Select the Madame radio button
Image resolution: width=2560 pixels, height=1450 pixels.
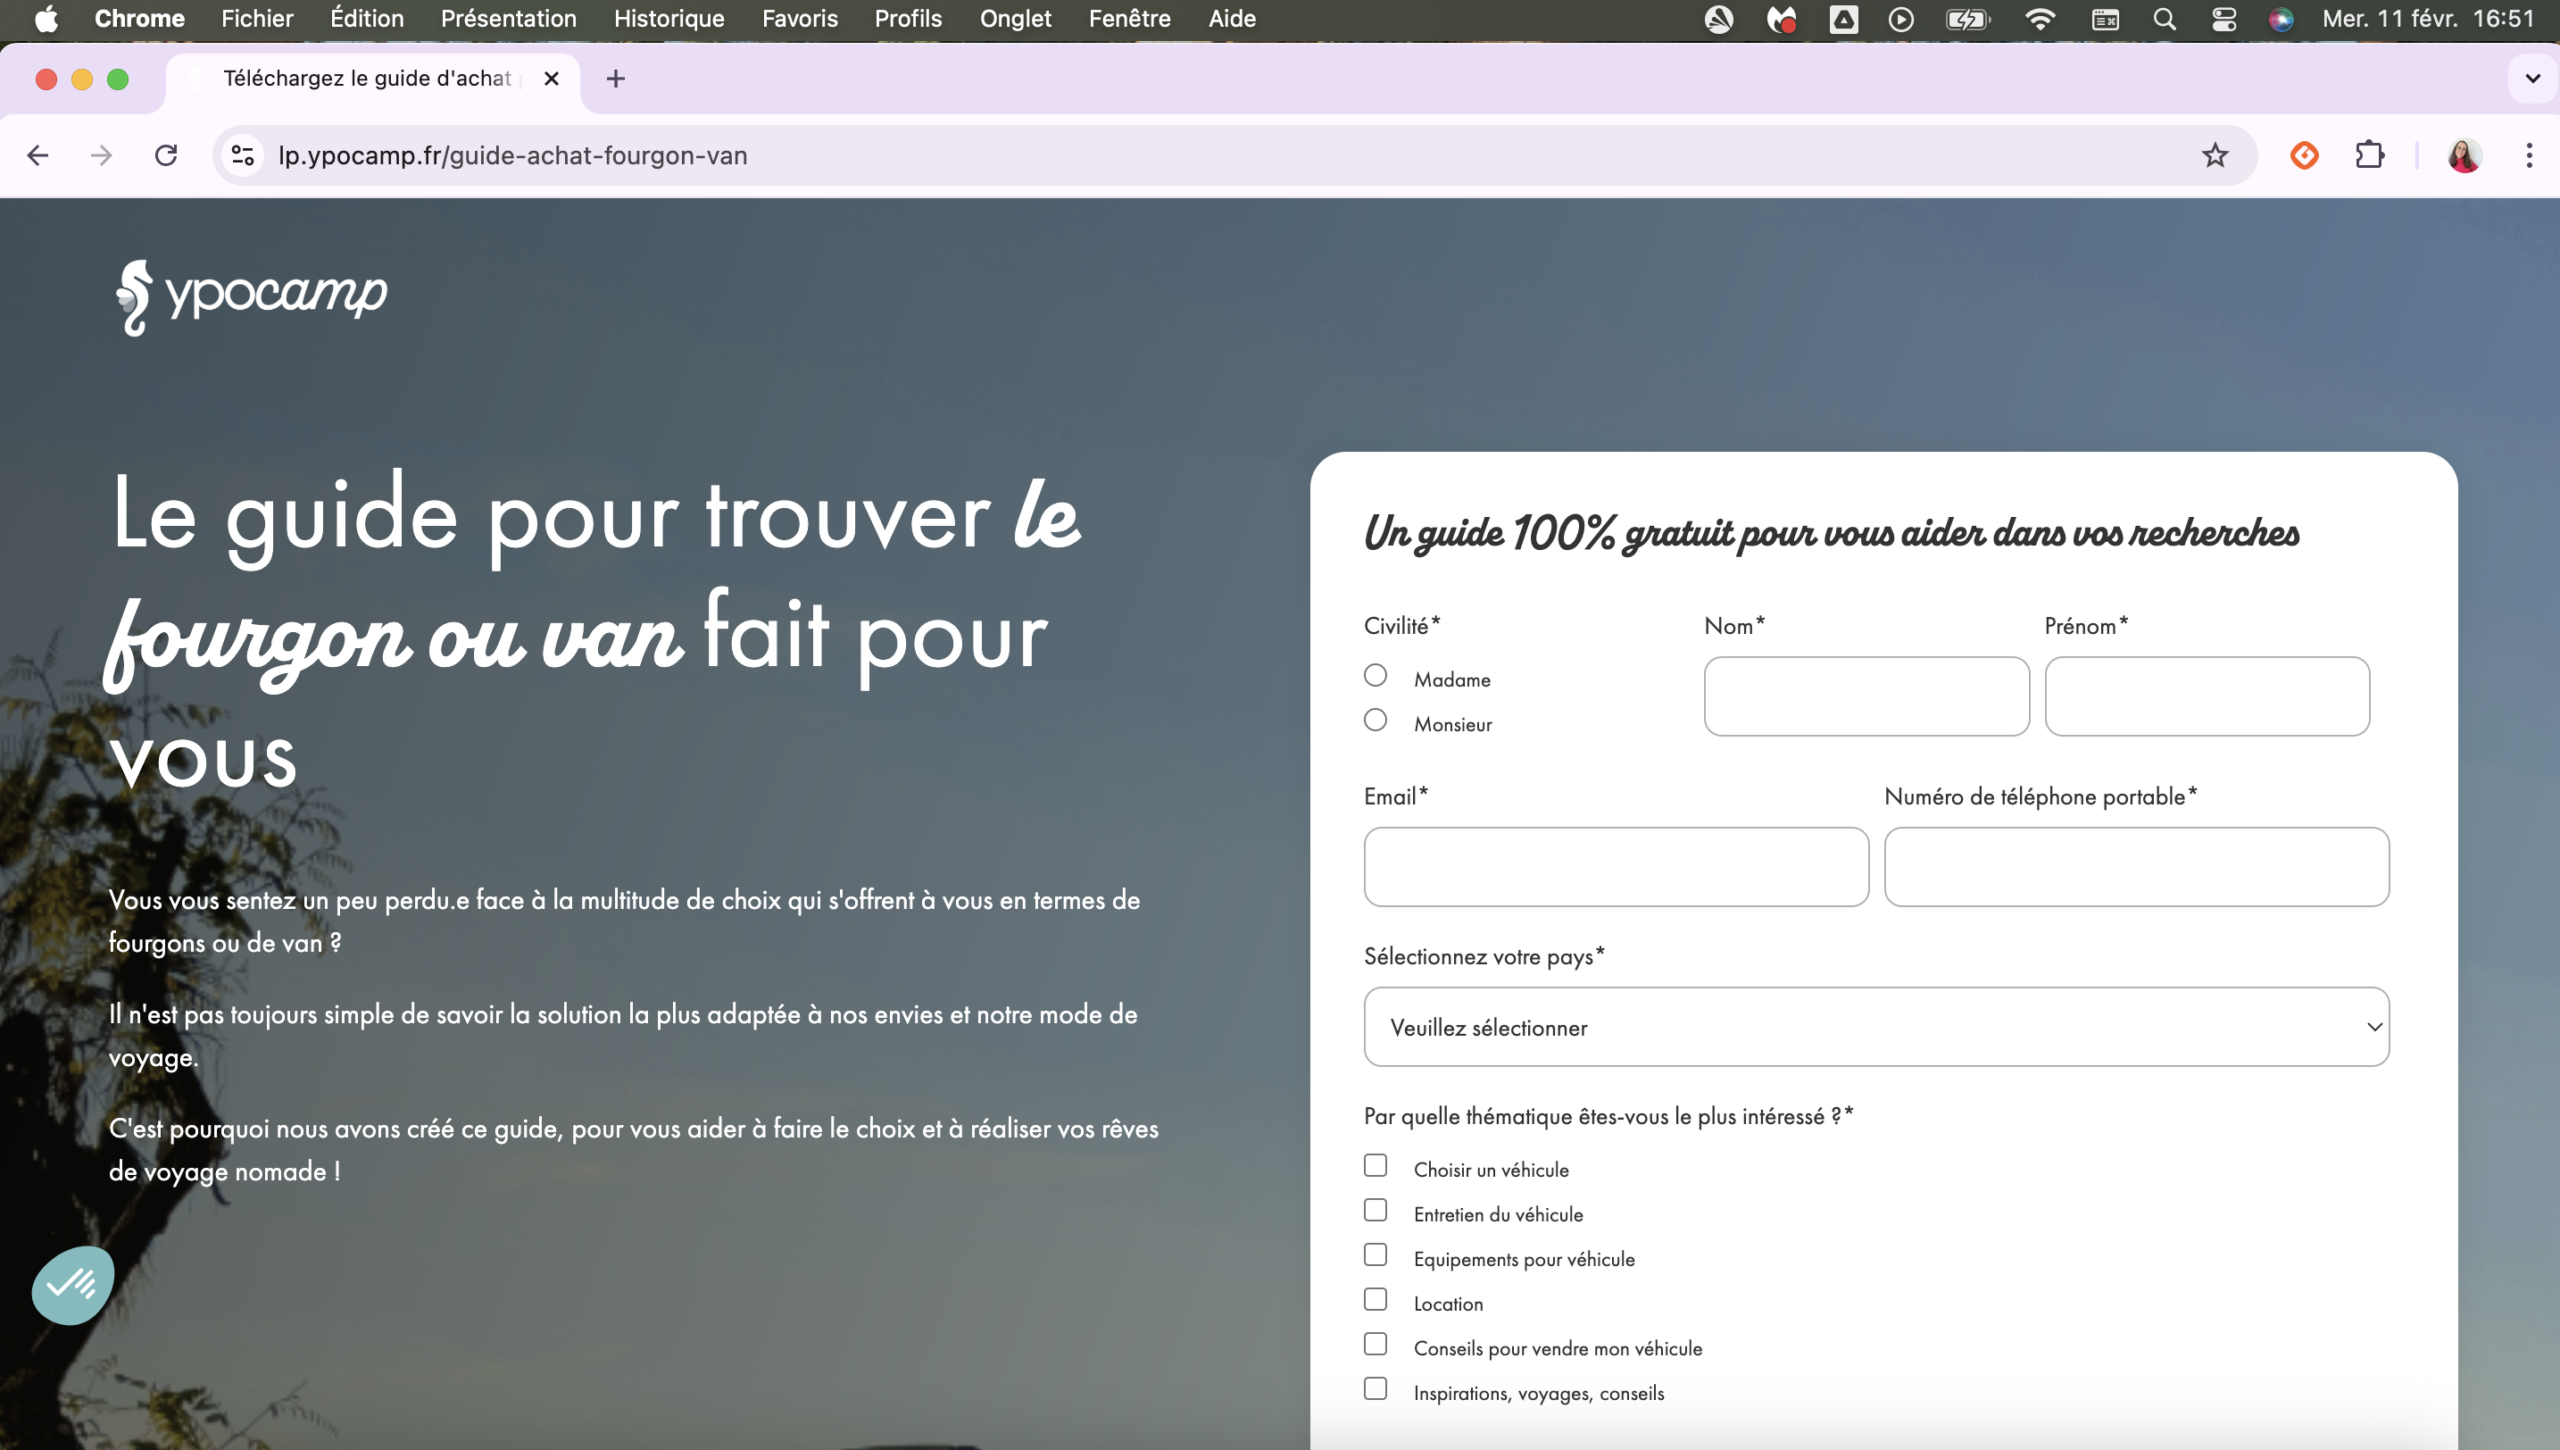point(1376,676)
